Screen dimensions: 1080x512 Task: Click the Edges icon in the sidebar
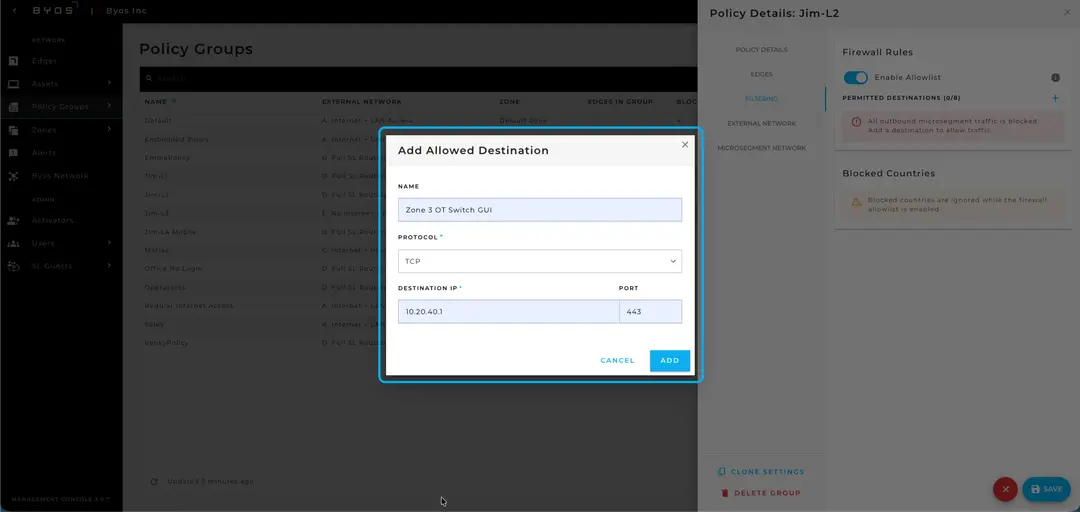pyautogui.click(x=13, y=61)
